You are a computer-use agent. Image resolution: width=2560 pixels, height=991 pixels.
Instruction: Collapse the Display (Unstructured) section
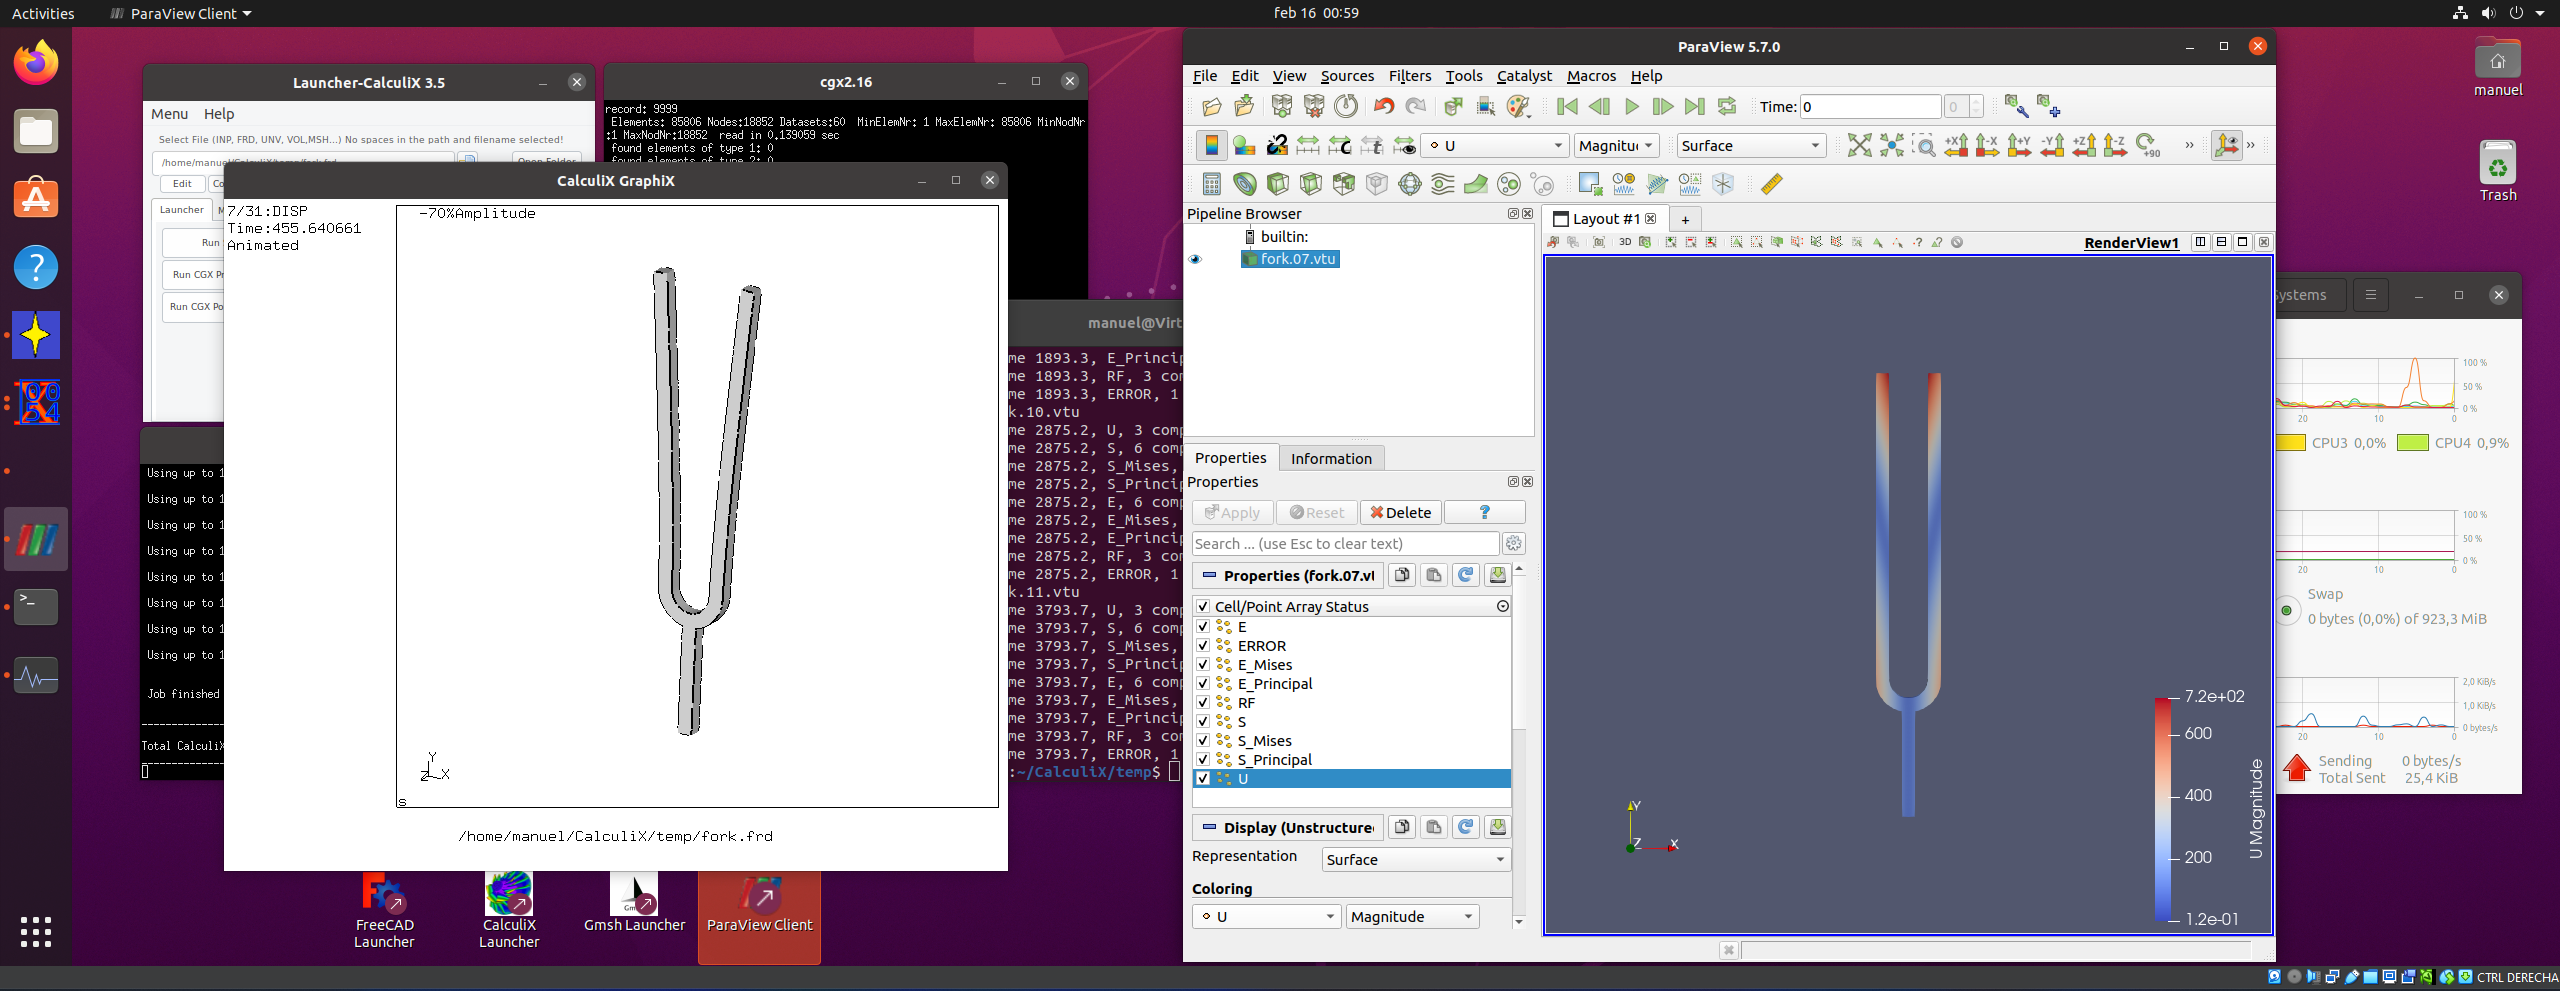pos(1288,827)
